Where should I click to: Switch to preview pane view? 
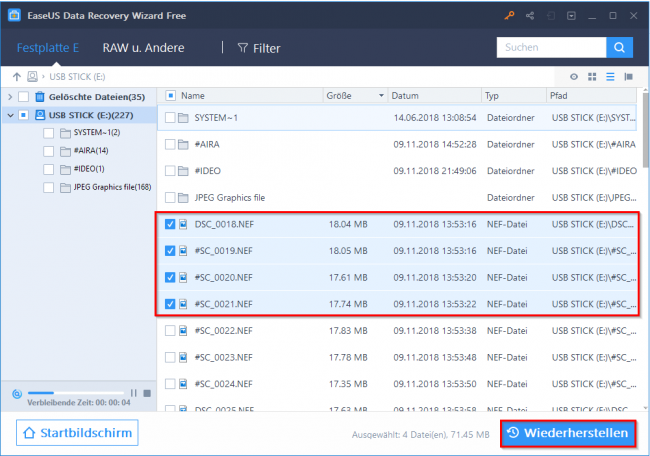[x=628, y=77]
